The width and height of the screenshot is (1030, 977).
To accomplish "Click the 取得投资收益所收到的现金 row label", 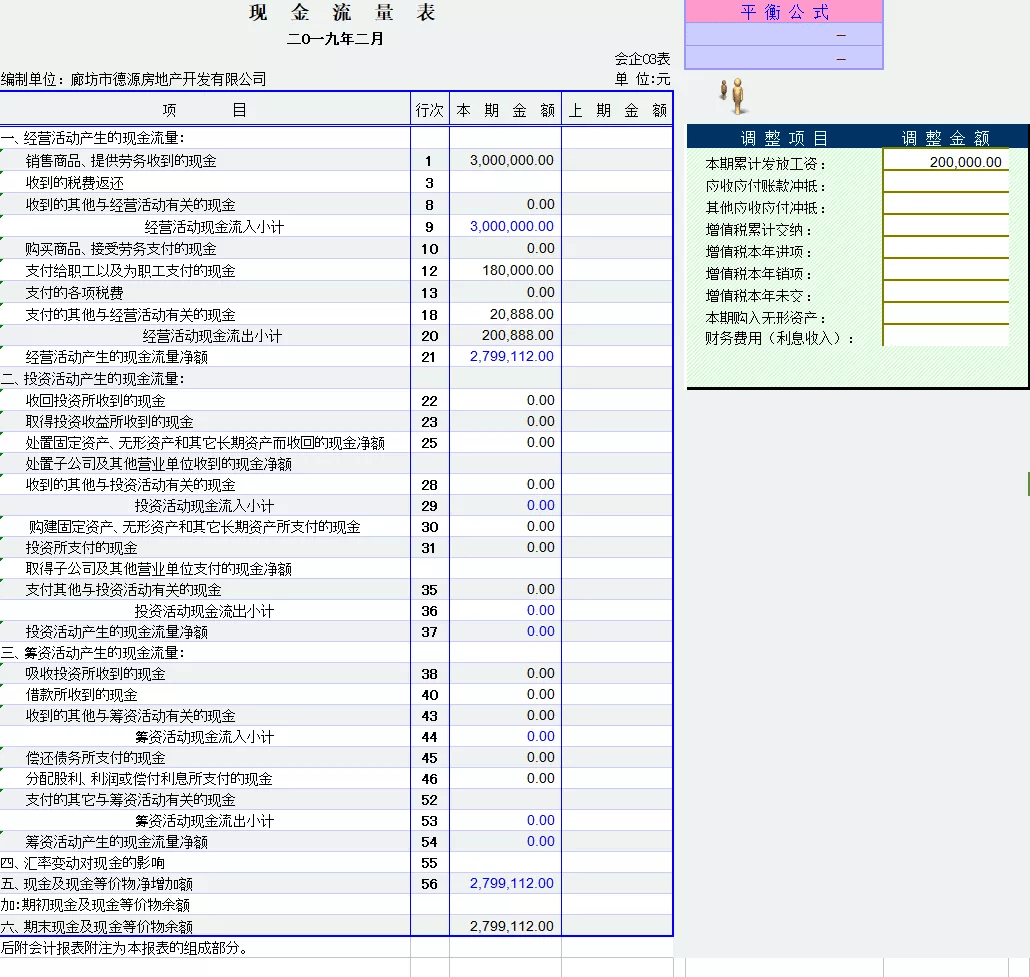I will (x=109, y=421).
